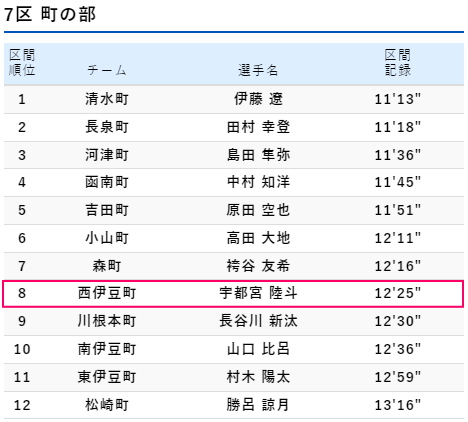This screenshot has width=468, height=422.
Task: Select team name 吉田町
Action: pos(107,210)
